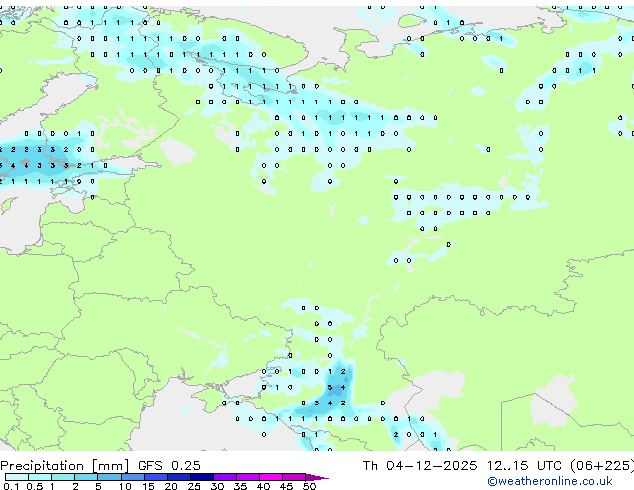Click the 'GFS 0.25' model label
Image resolution: width=634 pixels, height=490 pixels.
(169, 466)
